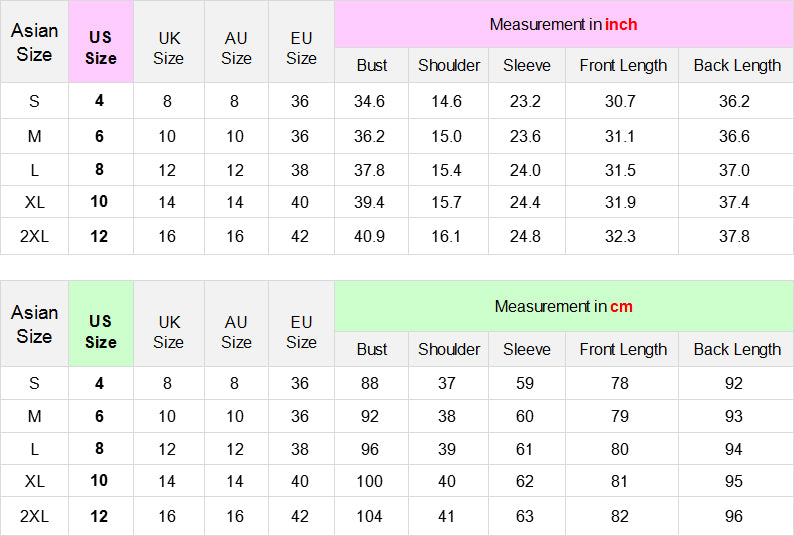
Task: Click the pink US Size header cell
Action: click(x=101, y=42)
